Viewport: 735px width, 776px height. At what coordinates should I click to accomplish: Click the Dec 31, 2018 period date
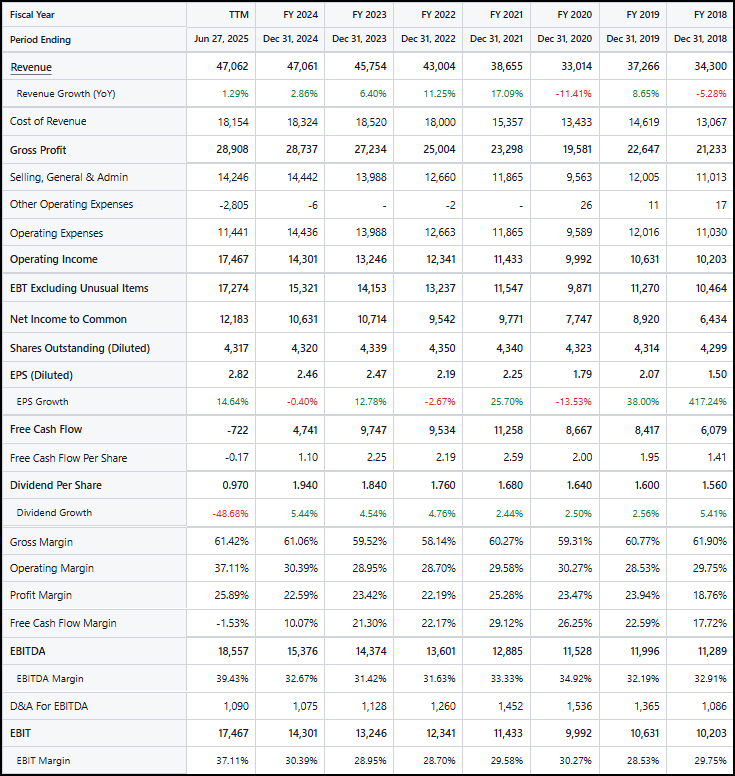tap(700, 39)
